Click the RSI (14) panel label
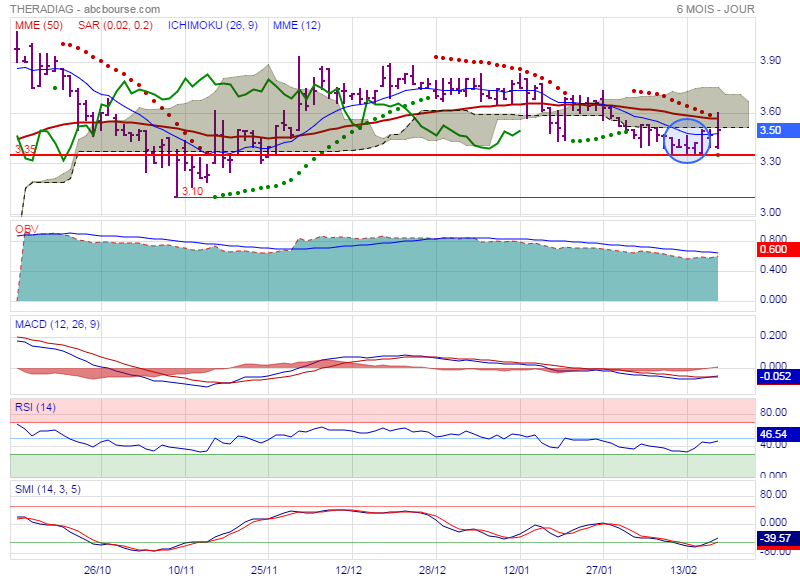Screen dimensions: 800x580 35,407
